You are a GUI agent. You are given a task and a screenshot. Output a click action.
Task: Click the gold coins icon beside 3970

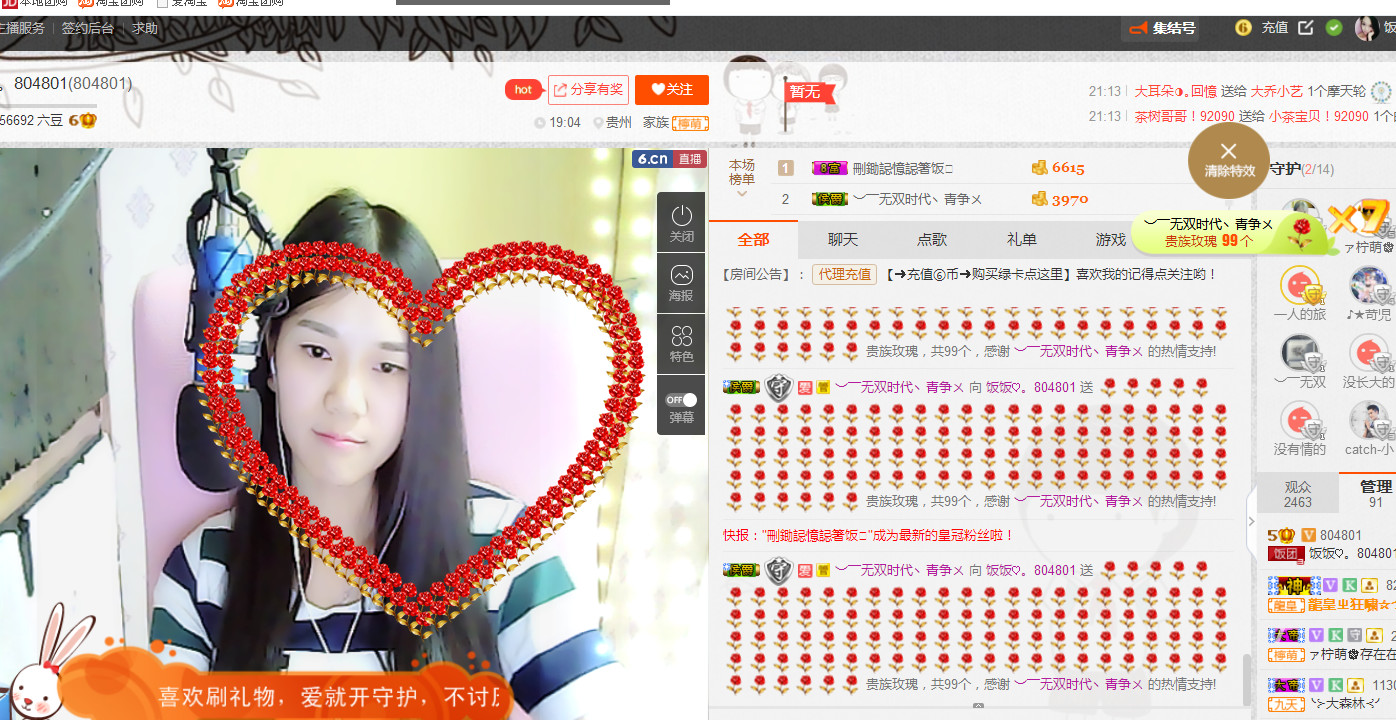pyautogui.click(x=1039, y=199)
